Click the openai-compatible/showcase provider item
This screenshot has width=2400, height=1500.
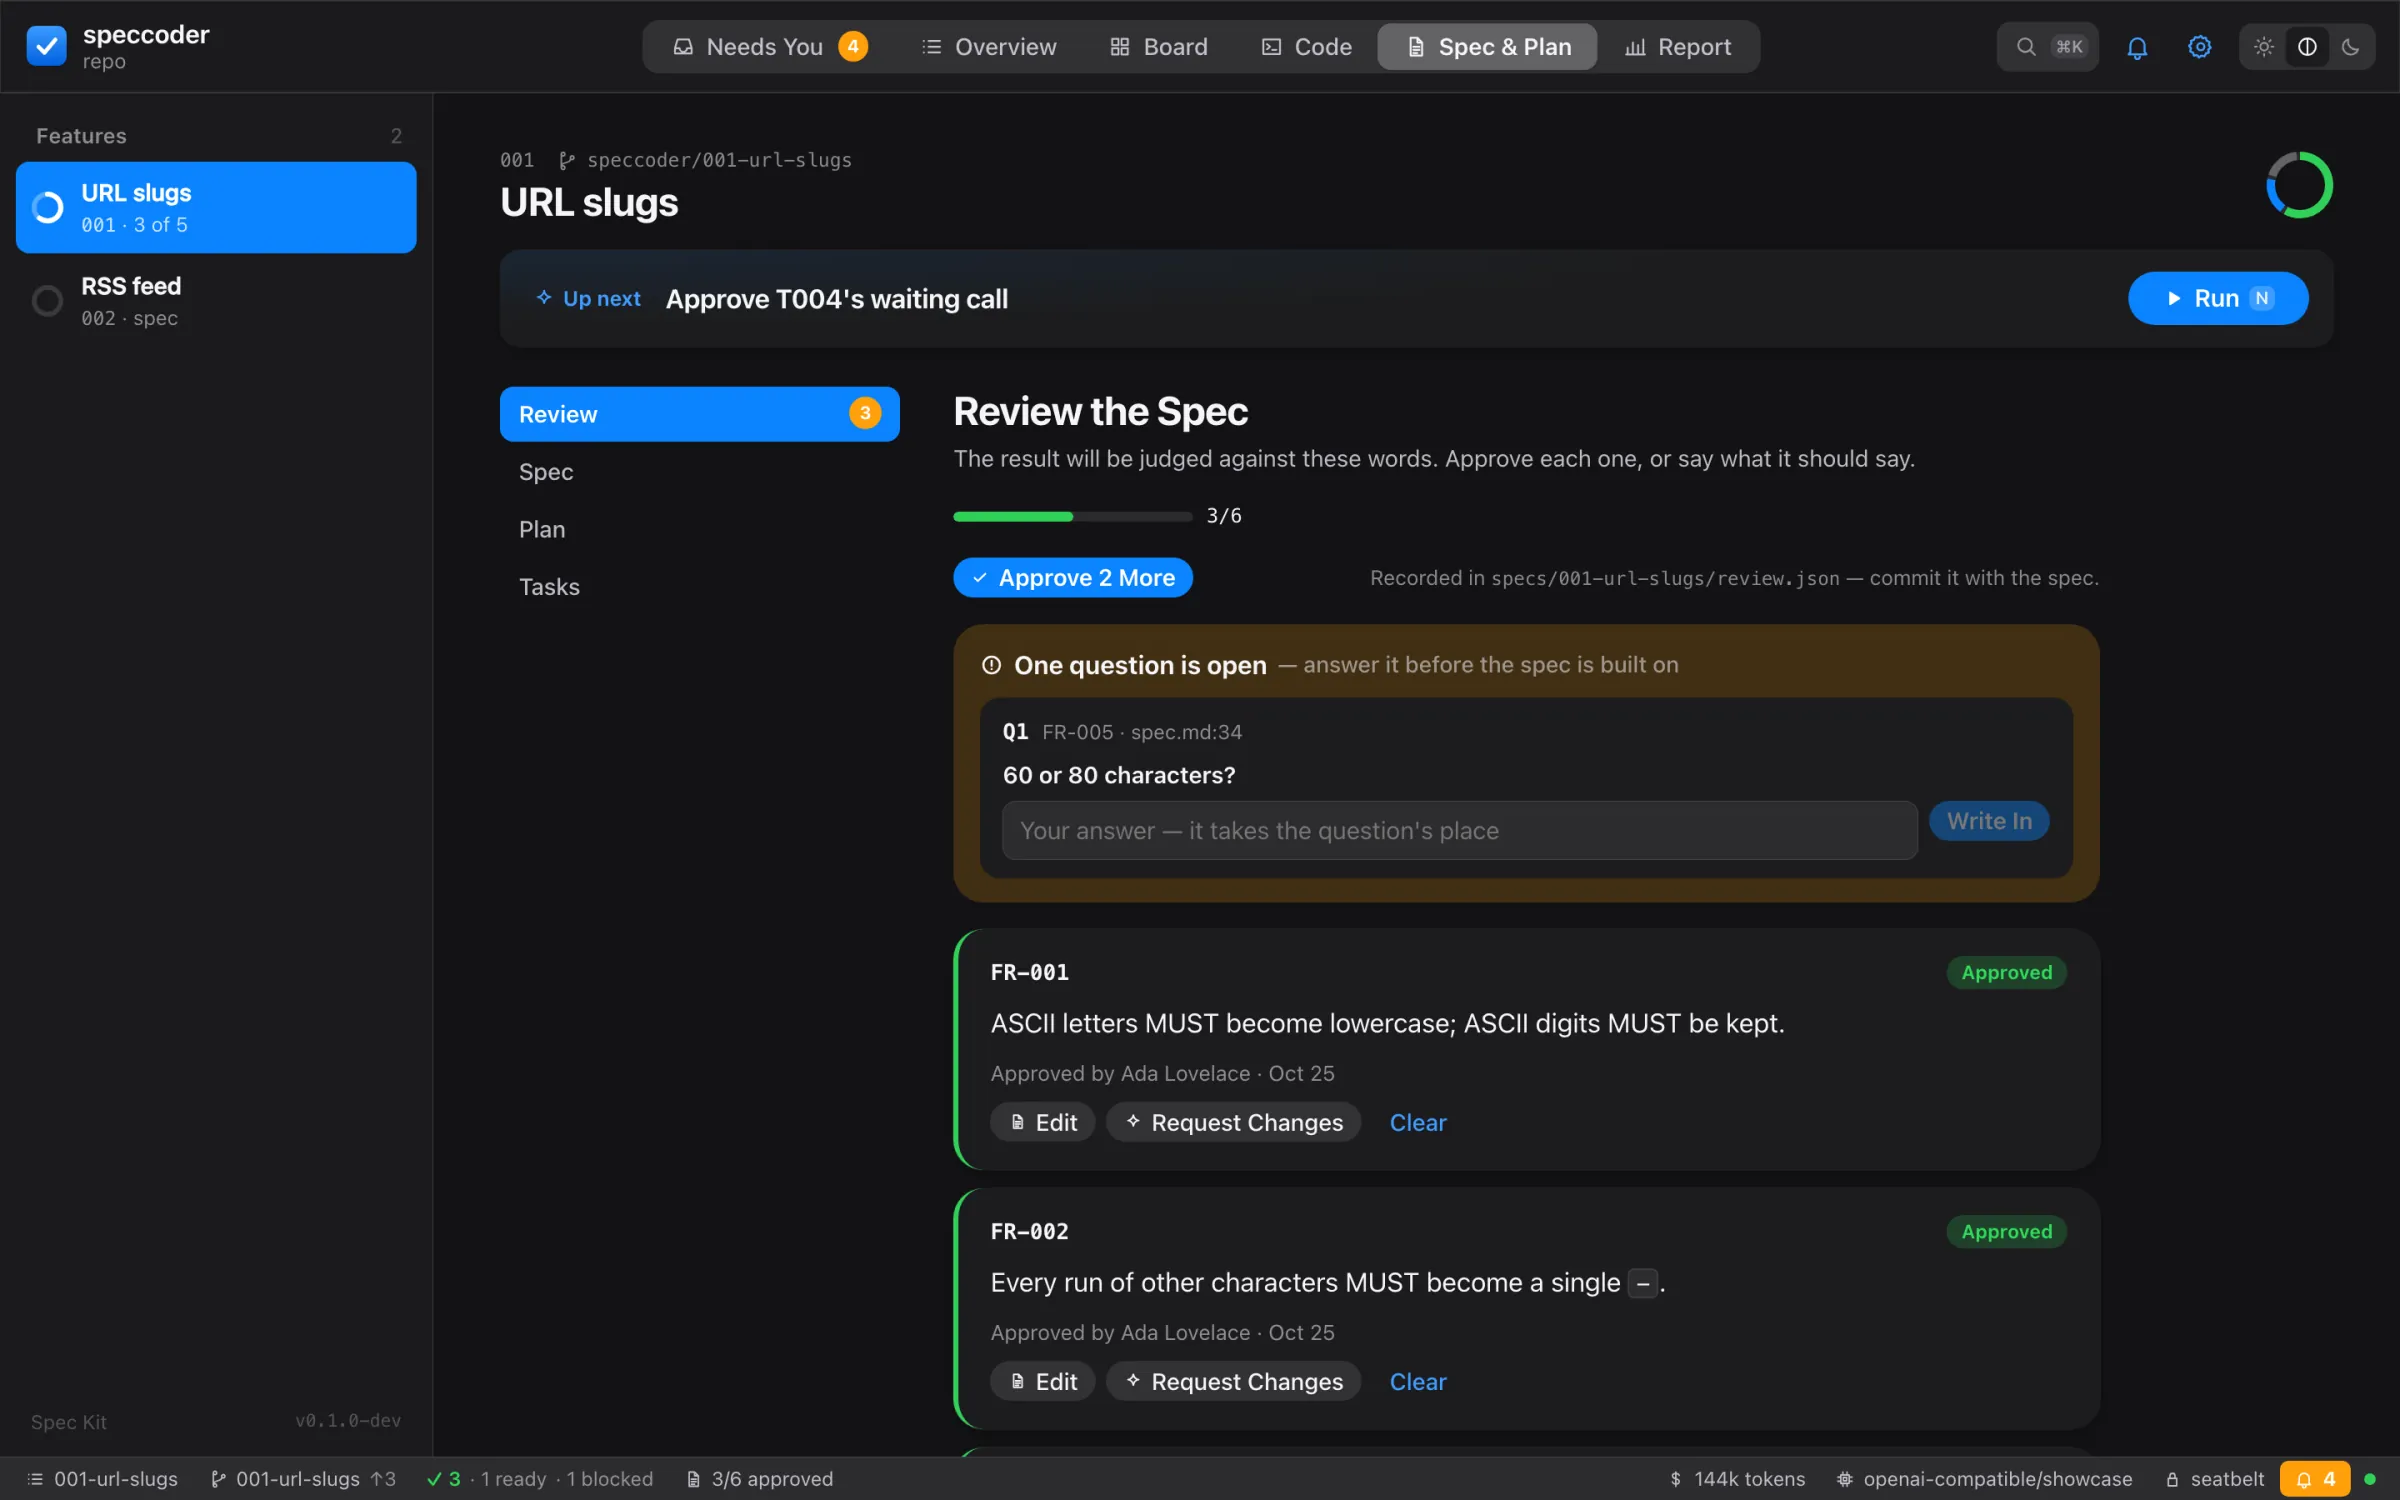pos(1984,1479)
